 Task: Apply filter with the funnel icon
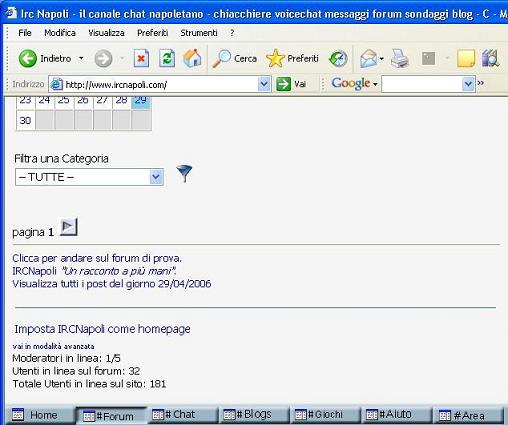184,173
